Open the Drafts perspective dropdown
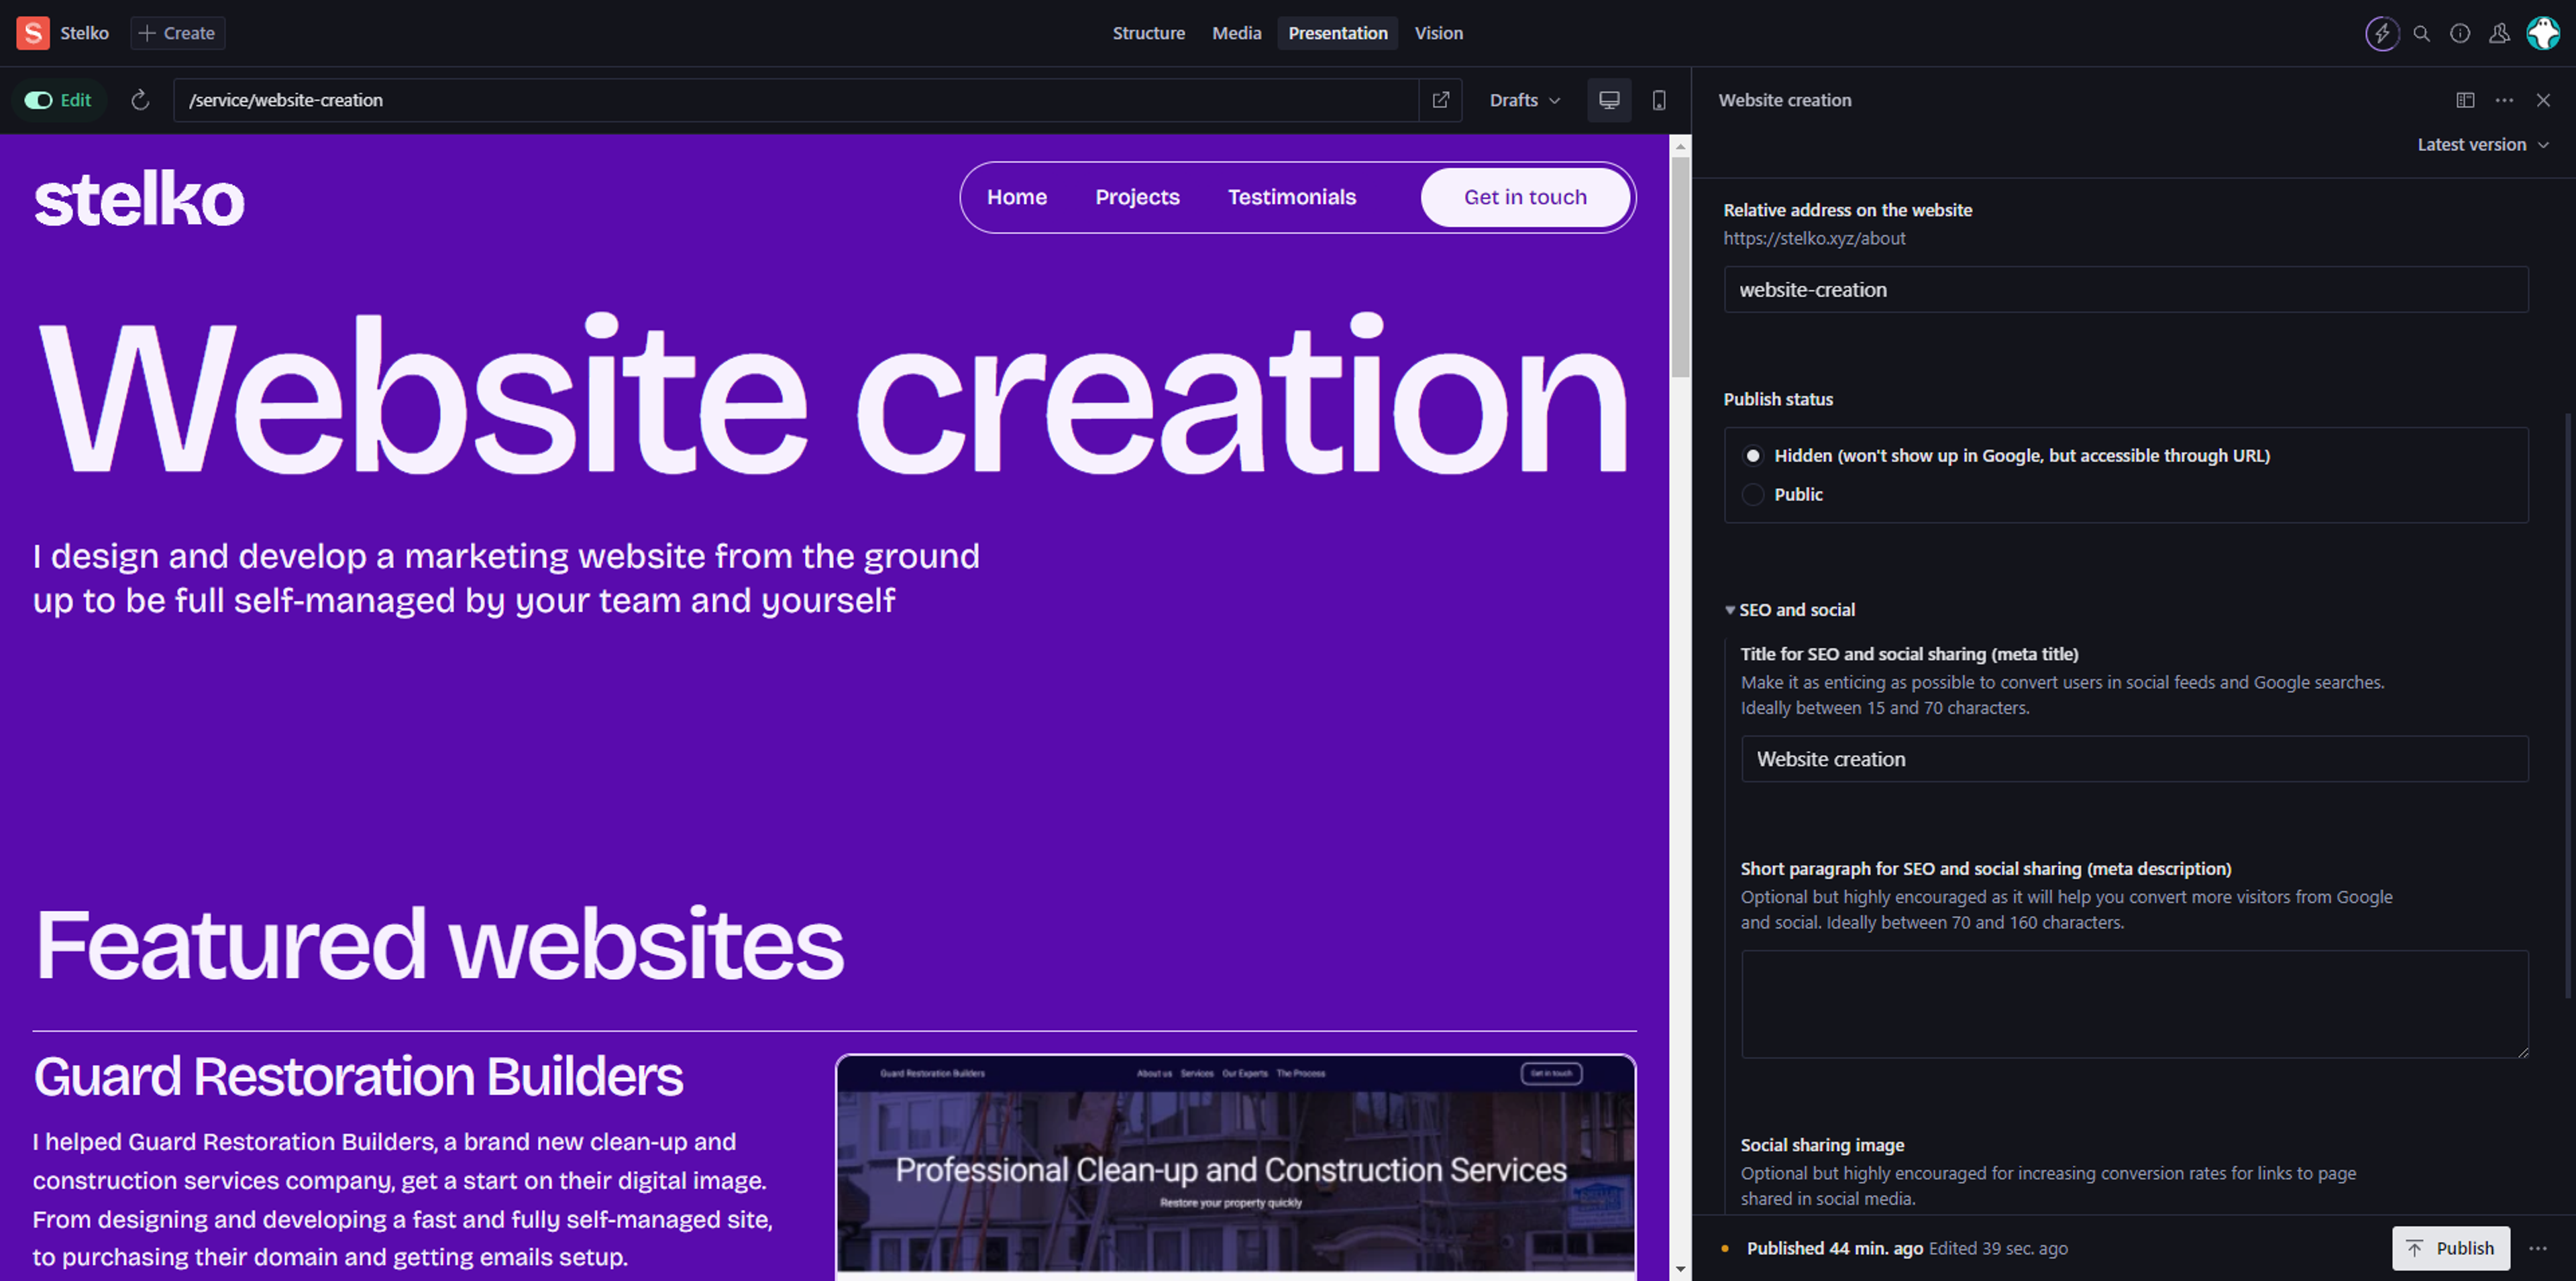 pos(1524,100)
